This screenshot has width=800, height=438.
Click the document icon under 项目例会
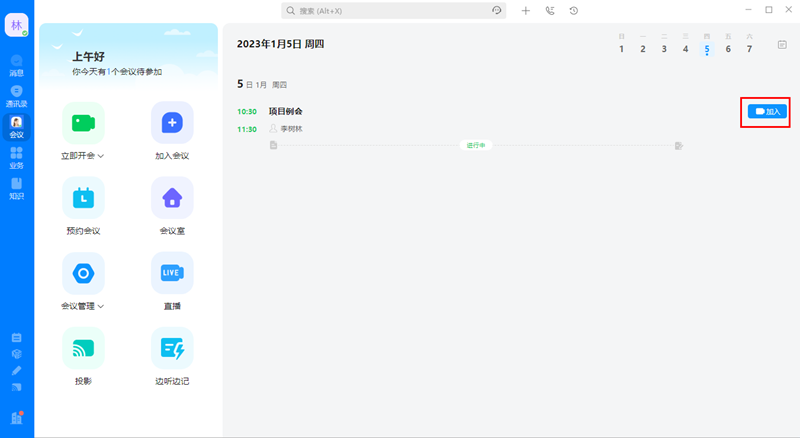(273, 145)
